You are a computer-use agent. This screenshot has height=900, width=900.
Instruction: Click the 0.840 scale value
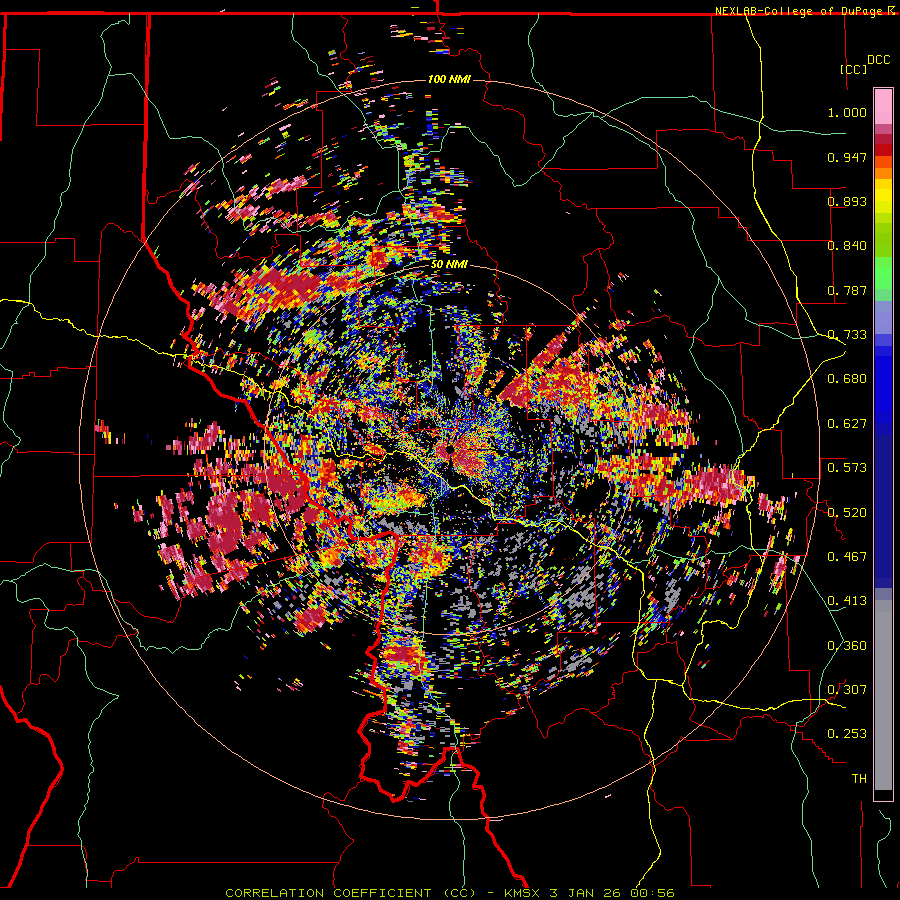click(847, 246)
